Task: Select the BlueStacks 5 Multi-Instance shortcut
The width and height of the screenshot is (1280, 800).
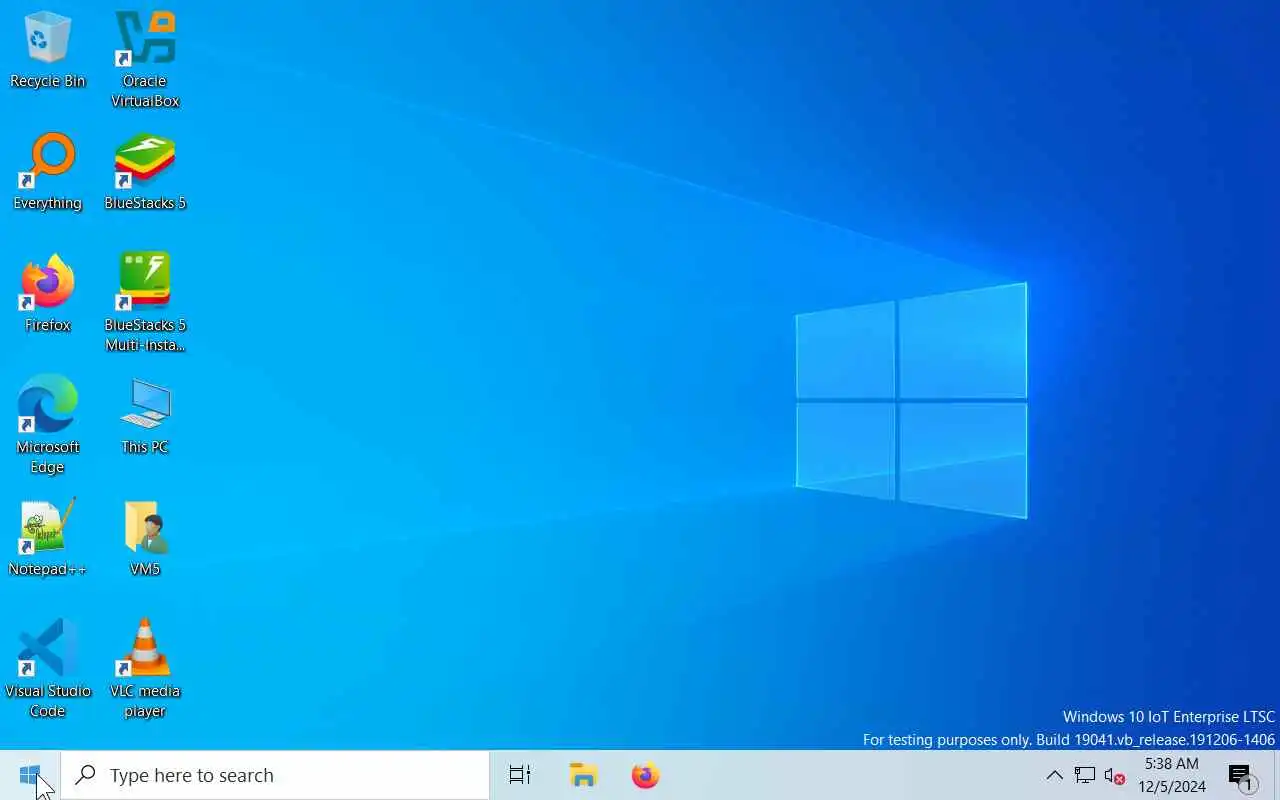Action: pos(145,303)
